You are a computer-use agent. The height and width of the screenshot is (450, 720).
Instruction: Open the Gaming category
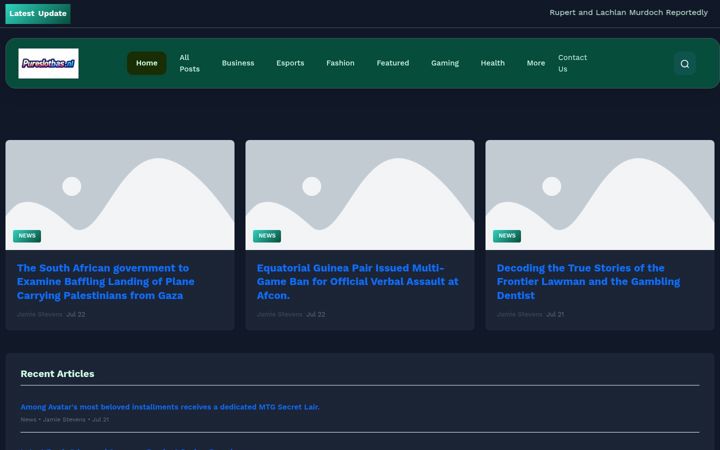point(444,63)
